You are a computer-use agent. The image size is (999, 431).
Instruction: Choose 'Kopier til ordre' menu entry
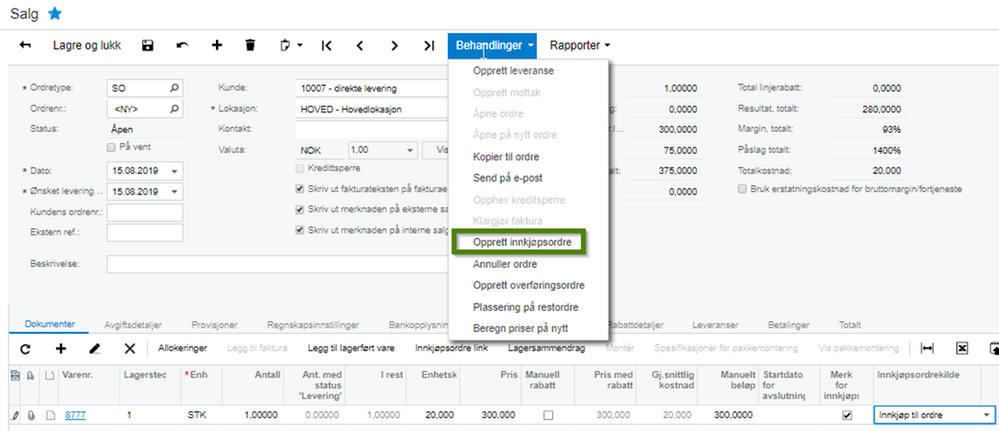tap(510, 156)
